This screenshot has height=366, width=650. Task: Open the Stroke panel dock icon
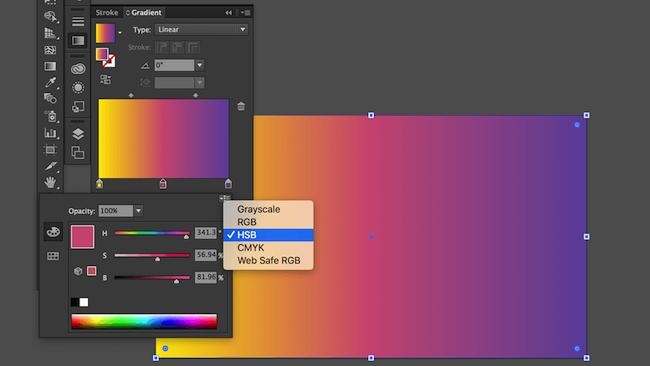click(78, 21)
